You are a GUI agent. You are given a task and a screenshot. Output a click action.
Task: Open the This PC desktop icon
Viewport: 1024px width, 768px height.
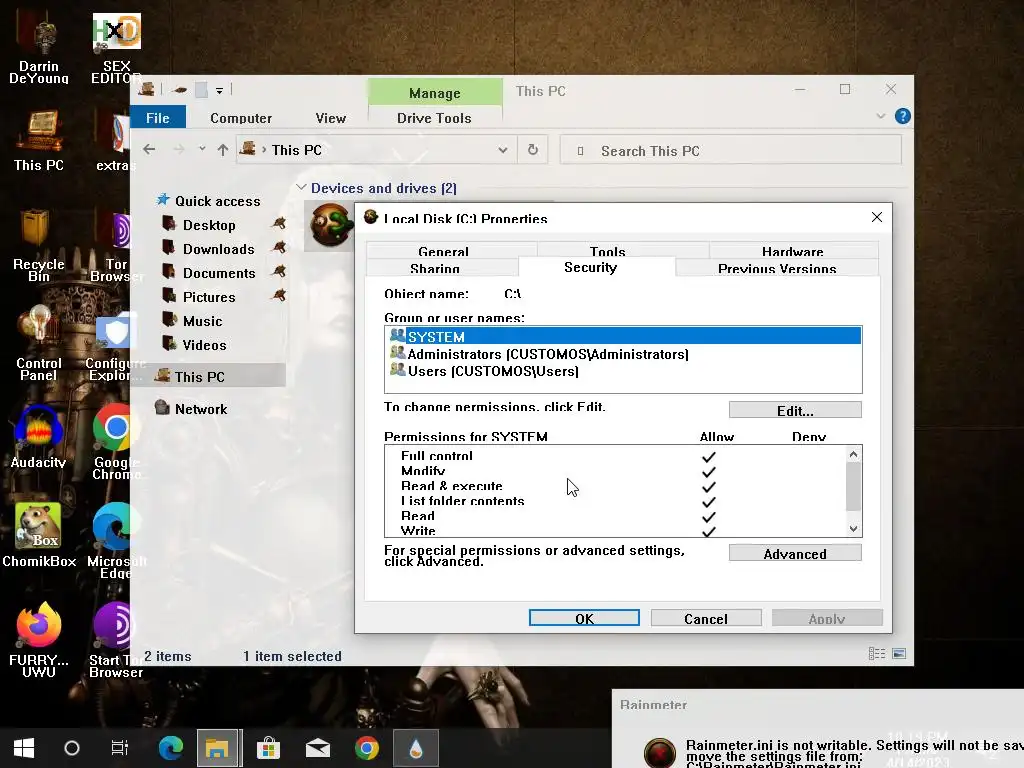[x=39, y=140]
